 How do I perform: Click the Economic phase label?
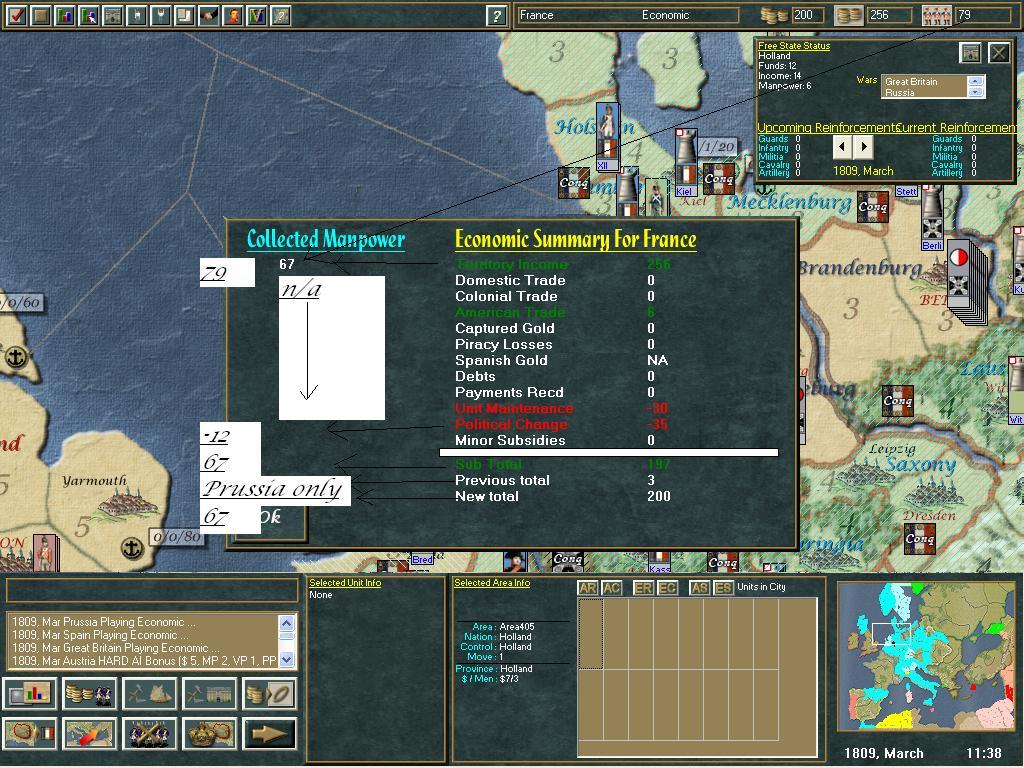tap(665, 15)
